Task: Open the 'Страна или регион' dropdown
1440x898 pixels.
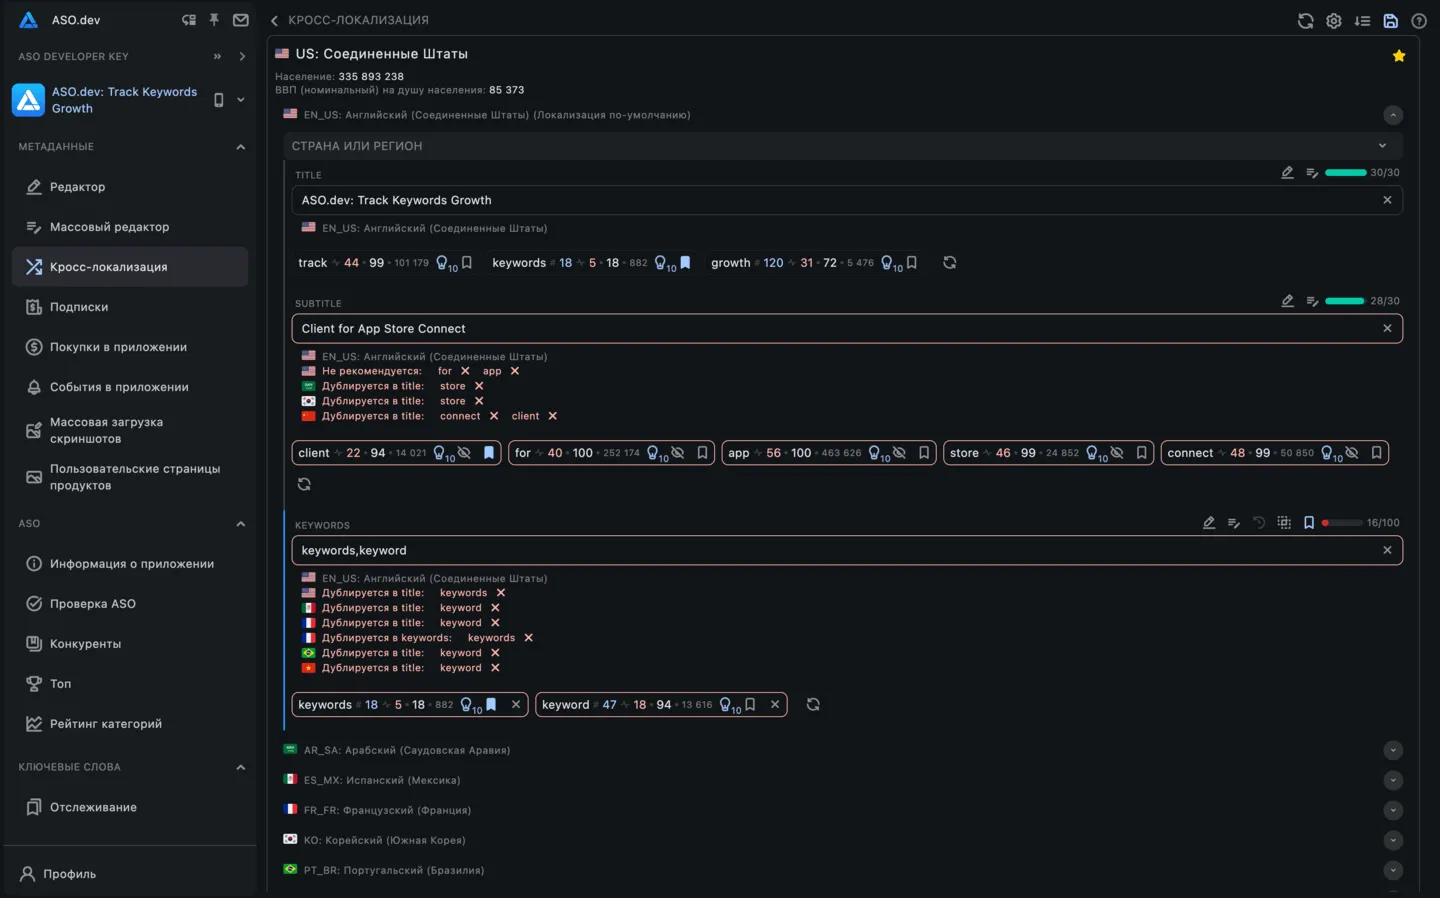Action: click(1382, 146)
